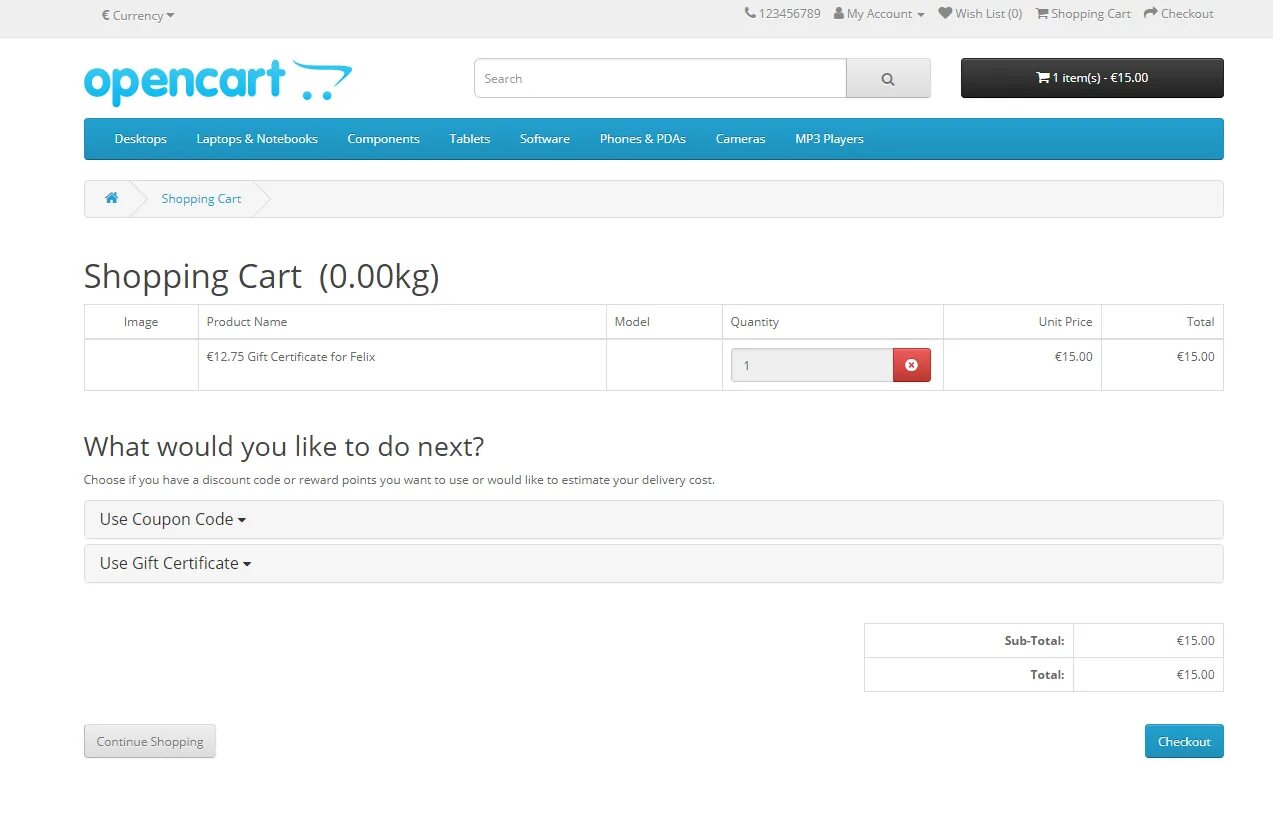Follow the top bar Checkout link
The image size is (1273, 816).
coord(1179,14)
